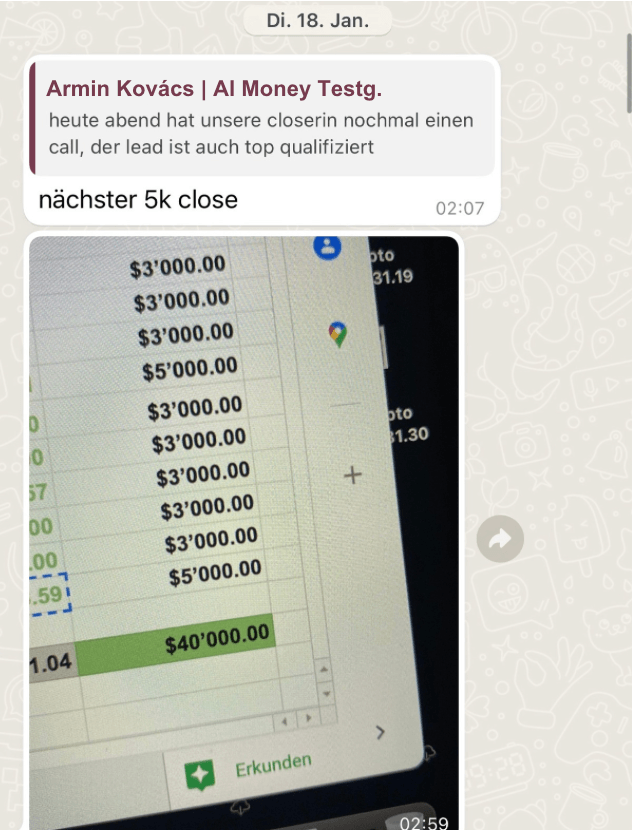The width and height of the screenshot is (632, 830).
Task: Click the right chevron arrow above Erkunden
Action: (x=380, y=733)
